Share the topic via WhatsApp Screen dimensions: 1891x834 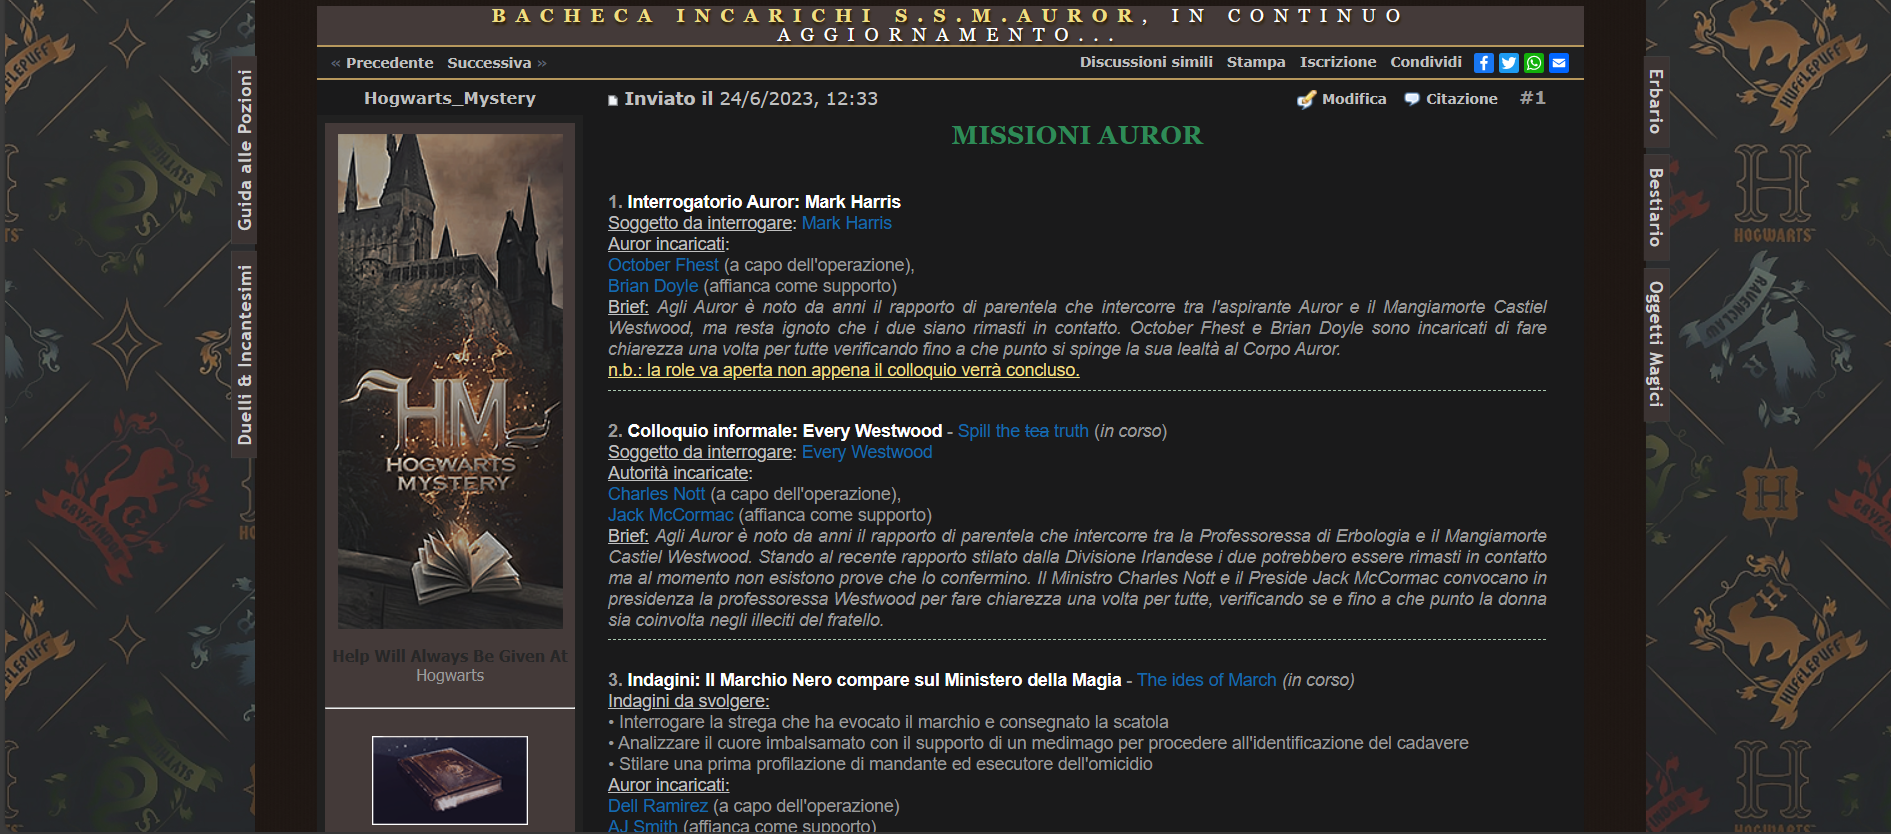click(x=1533, y=63)
